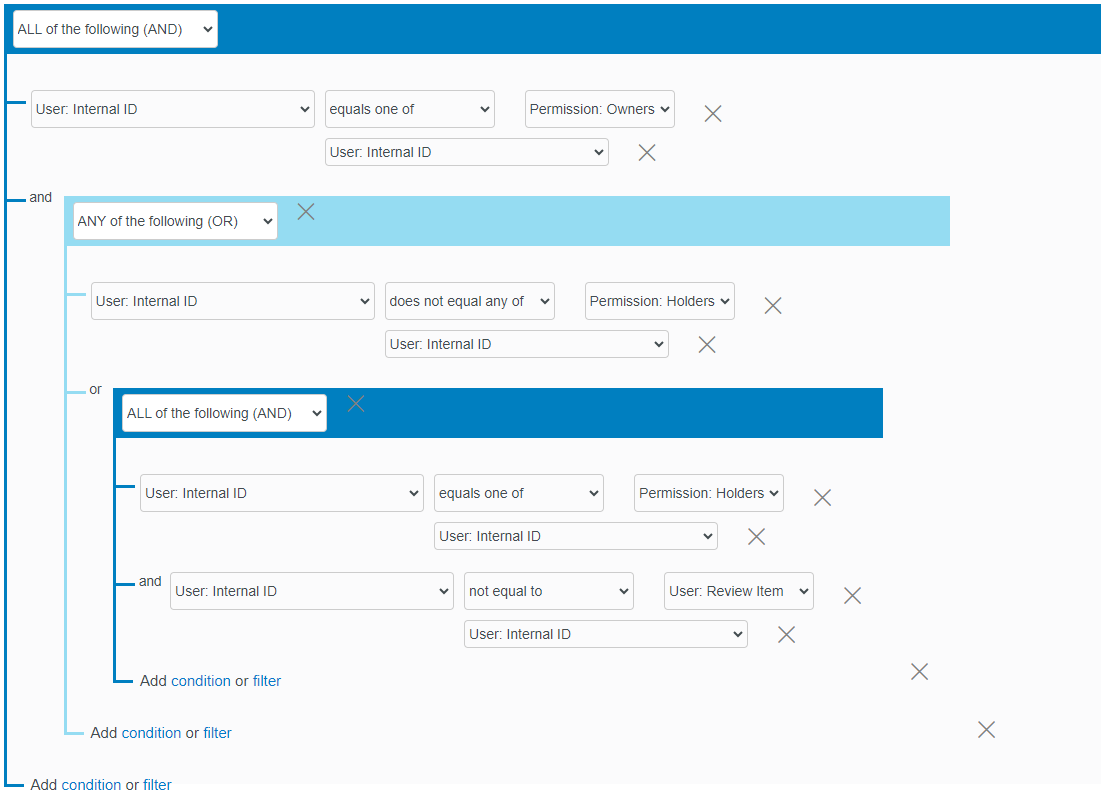Viewport: 1101px width, 799px height.
Task: Delete the inner ALL (AND) group header
Action: tap(355, 403)
